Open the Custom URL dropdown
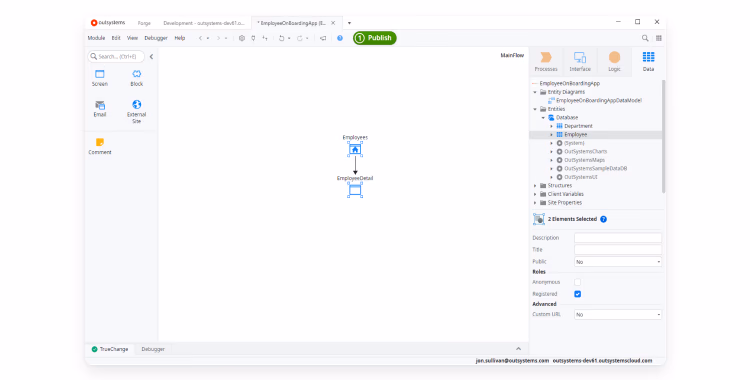Image resolution: width=750 pixels, height=380 pixels. [618, 314]
